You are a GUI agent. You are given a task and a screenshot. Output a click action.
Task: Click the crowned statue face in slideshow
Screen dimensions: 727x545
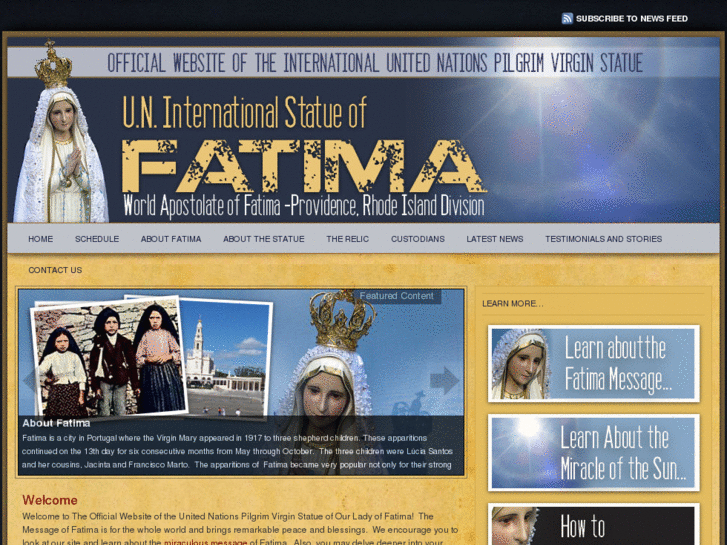click(x=325, y=393)
